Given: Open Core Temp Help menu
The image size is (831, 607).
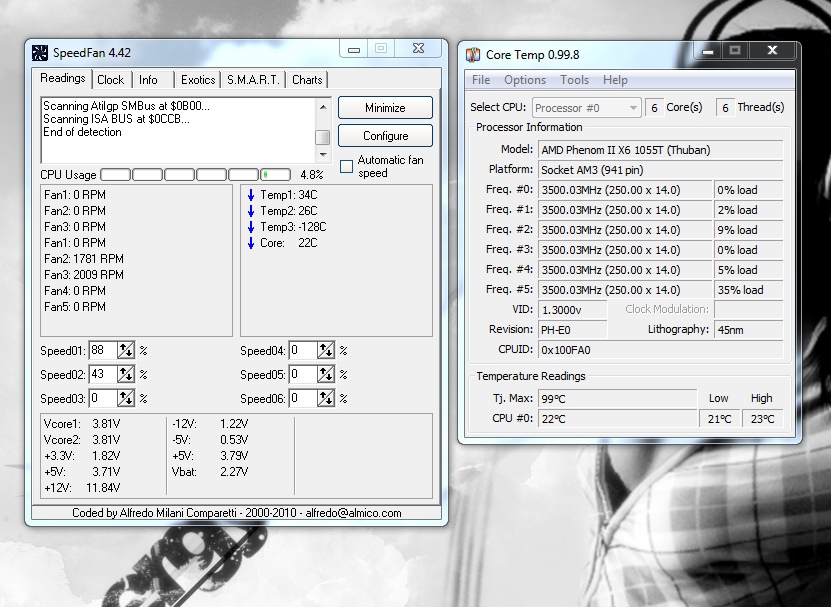Looking at the screenshot, I should 615,80.
